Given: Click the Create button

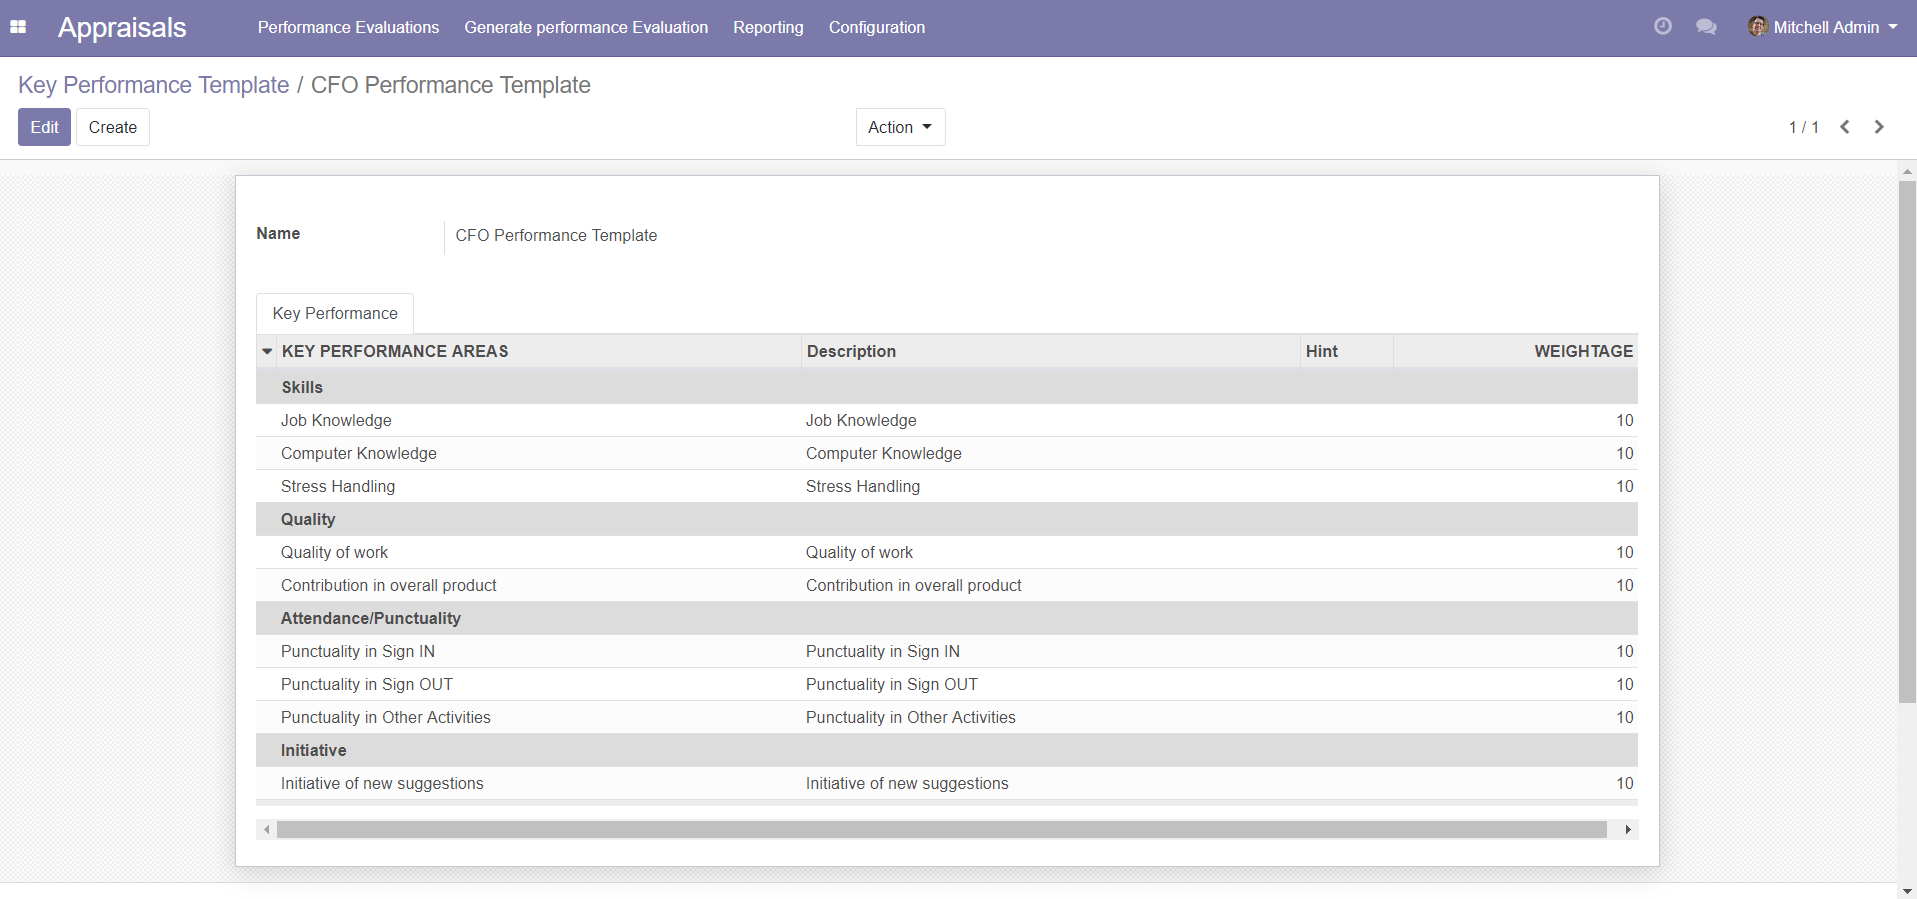Looking at the screenshot, I should [112, 127].
